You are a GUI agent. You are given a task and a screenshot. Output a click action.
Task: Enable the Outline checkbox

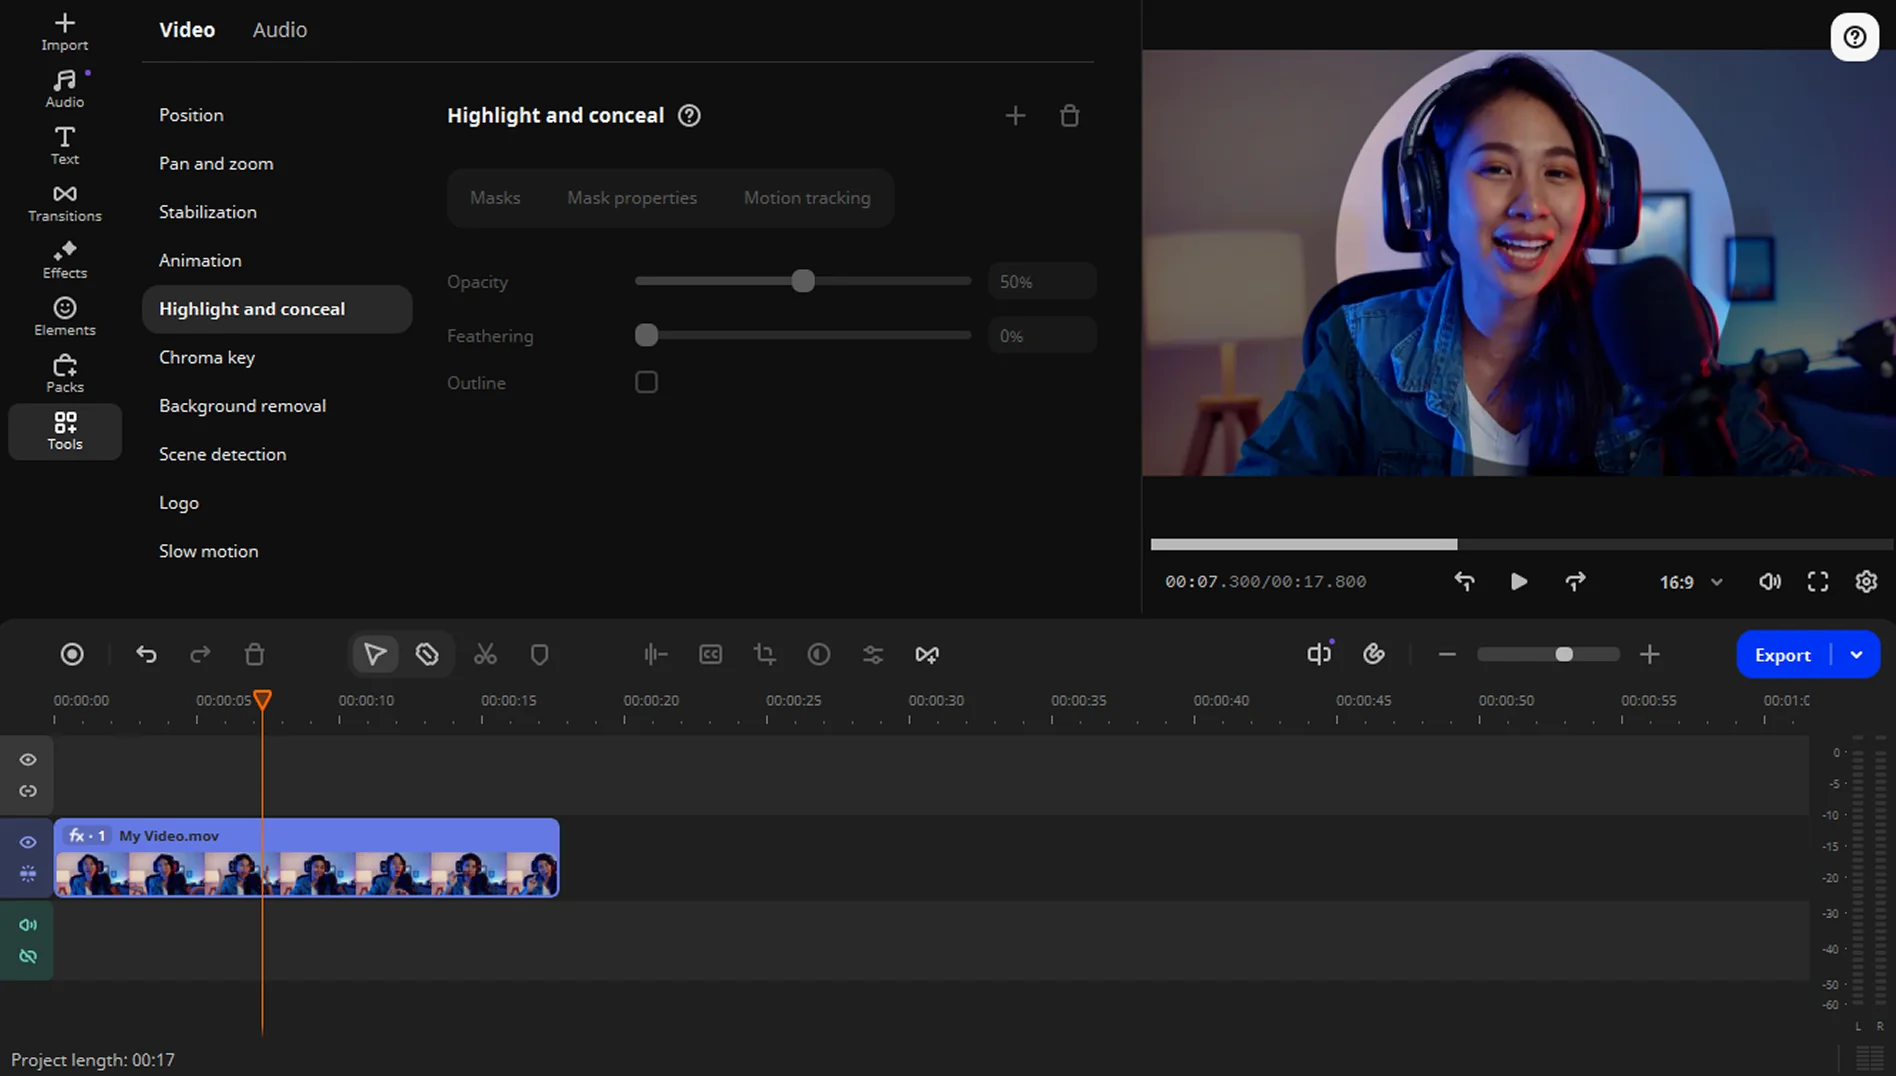tap(646, 383)
